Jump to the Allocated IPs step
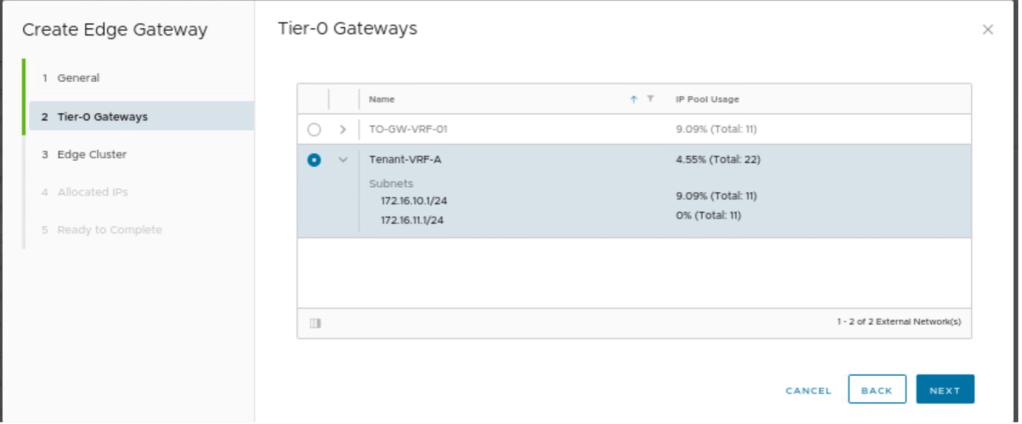The height and width of the screenshot is (424, 1022). coord(92,192)
